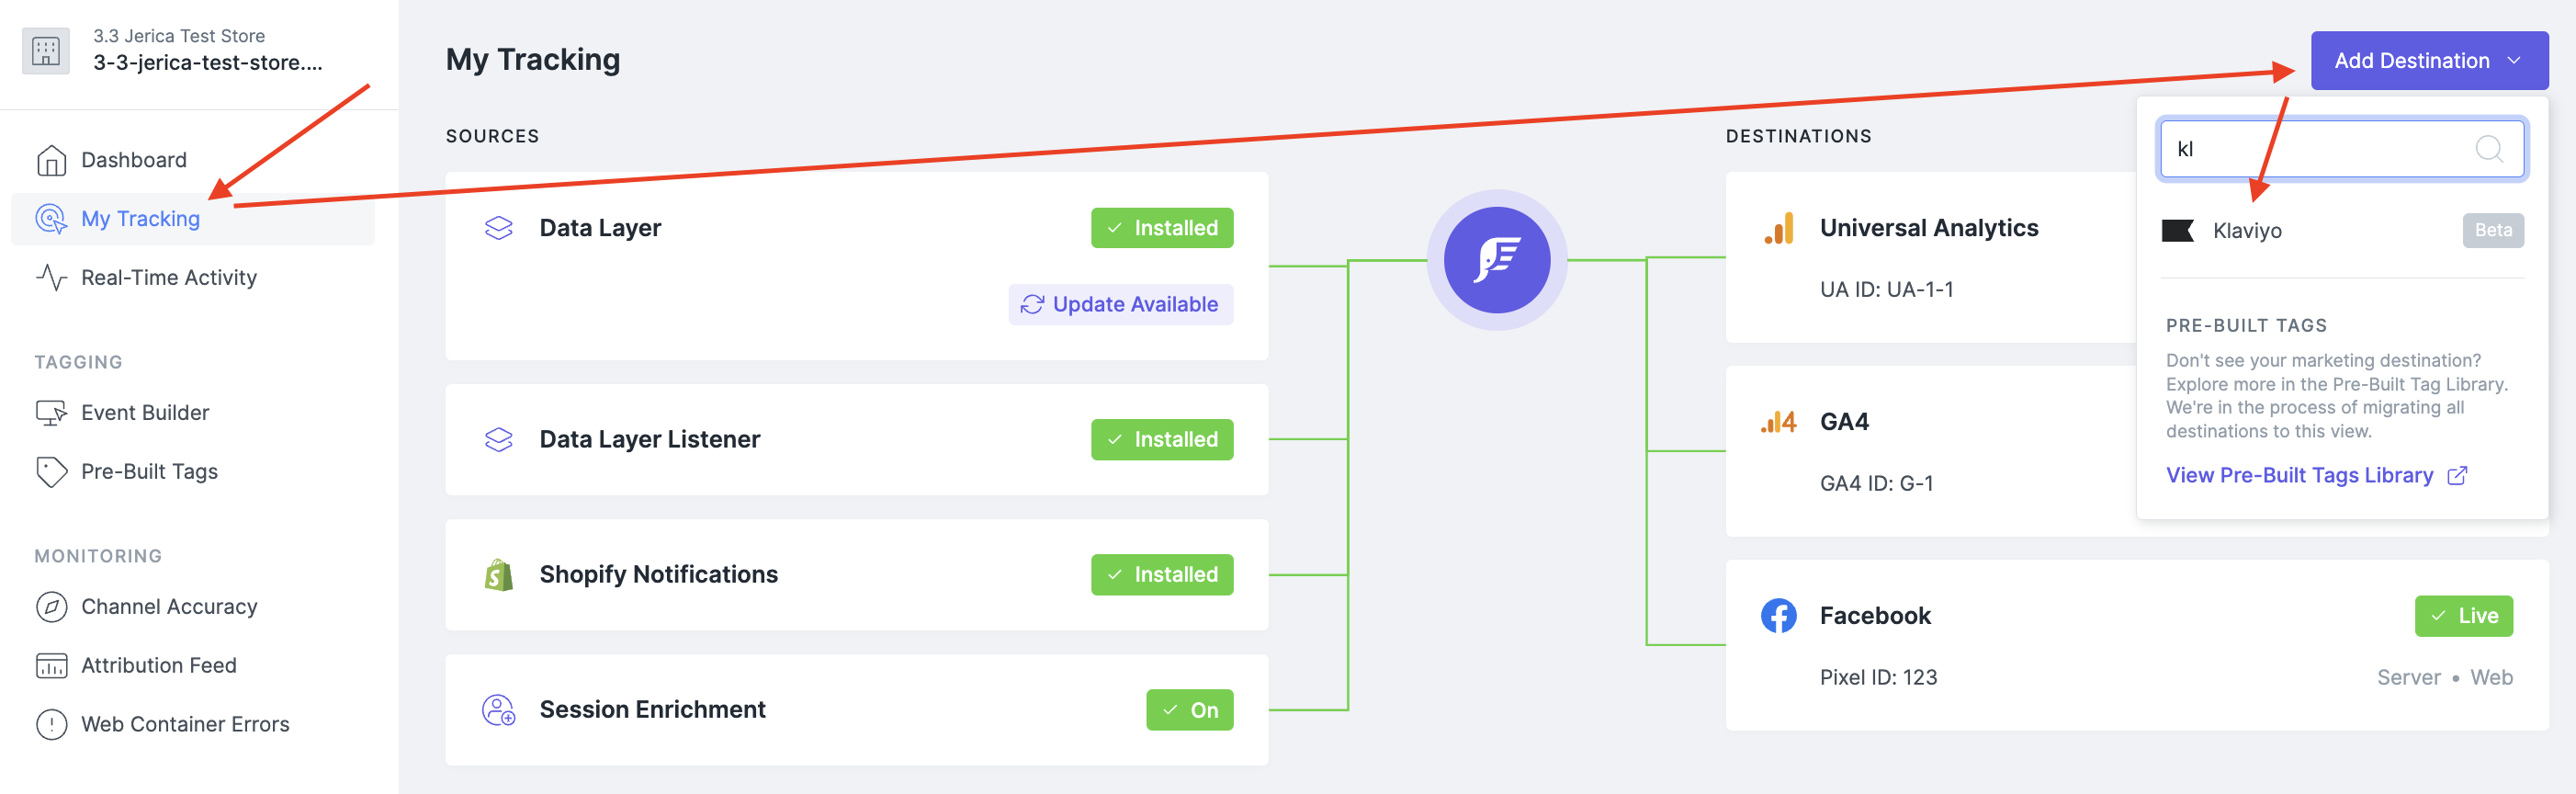Select the Web Container Errors alert icon
Screen dimensions: 2576x794
pyautogui.click(x=51, y=724)
